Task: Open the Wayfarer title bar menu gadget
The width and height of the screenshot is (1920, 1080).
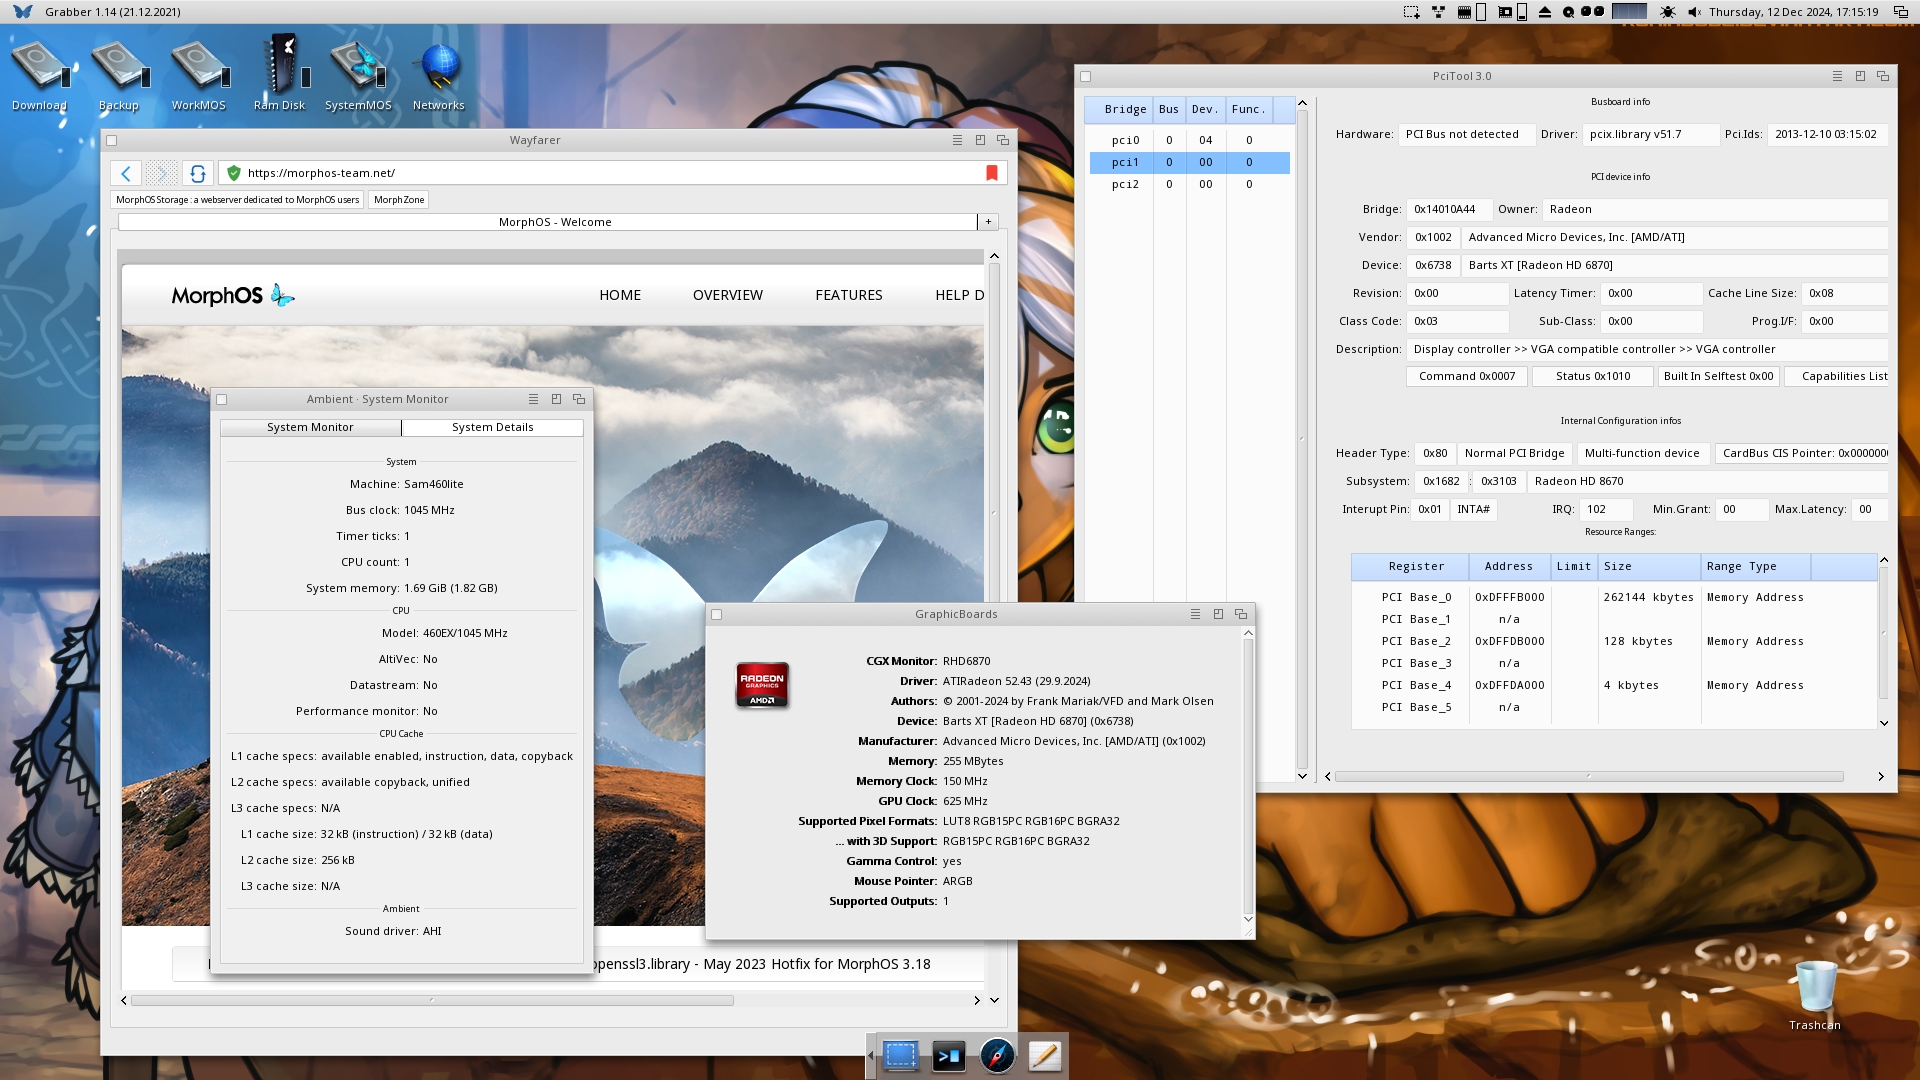Action: coord(957,140)
